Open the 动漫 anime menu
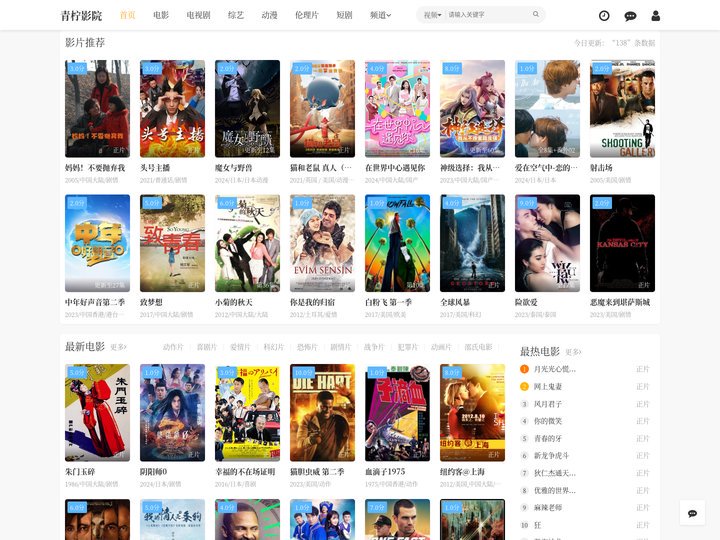Image resolution: width=720 pixels, height=540 pixels. [269, 15]
